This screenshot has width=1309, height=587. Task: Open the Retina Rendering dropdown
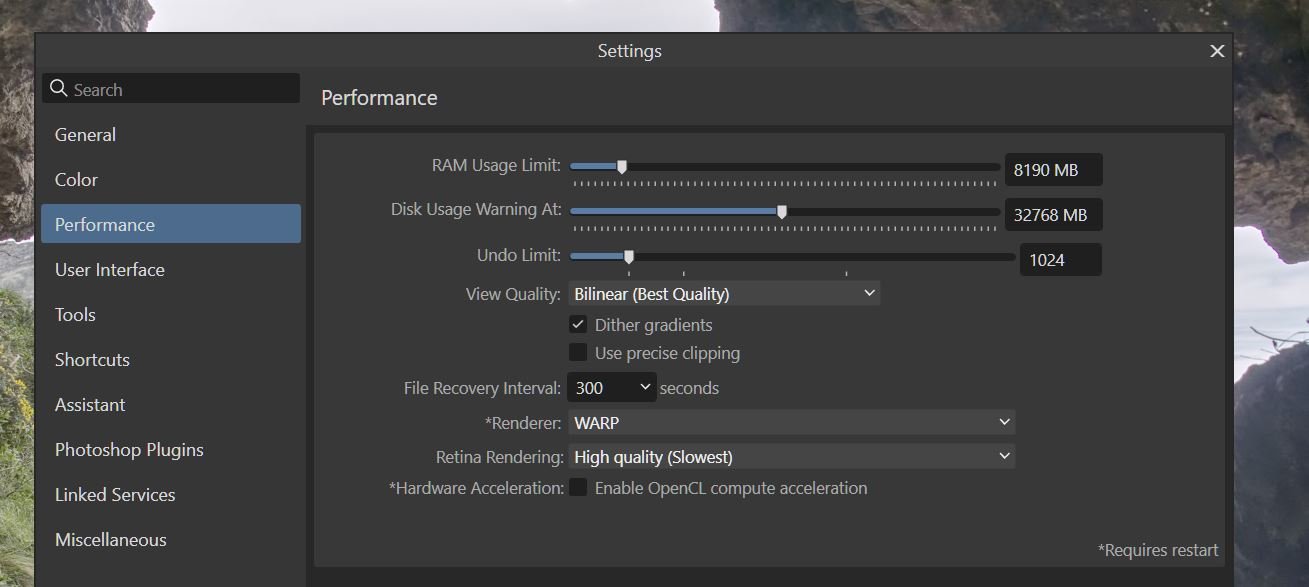click(791, 457)
